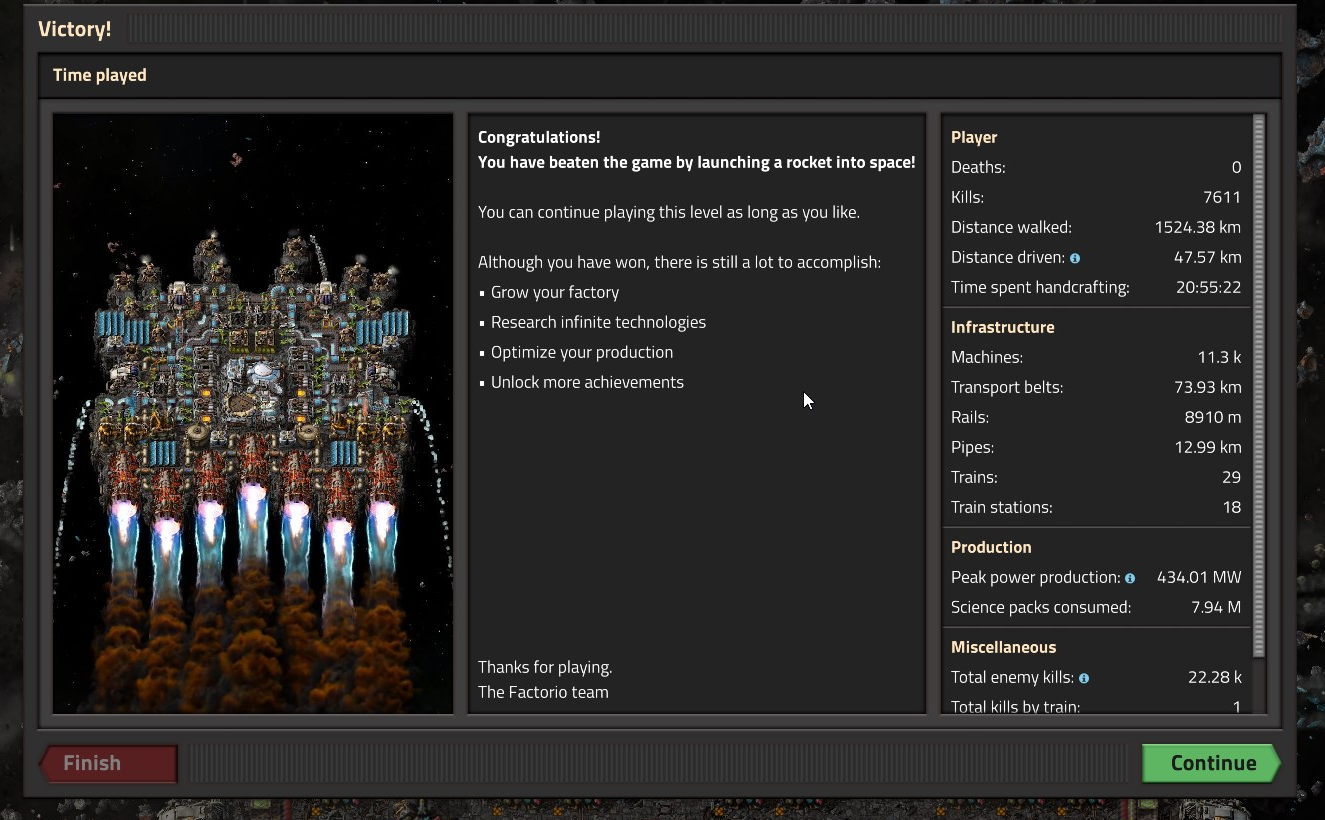Click the red Finish button
This screenshot has width=1325, height=820.
click(x=108, y=763)
